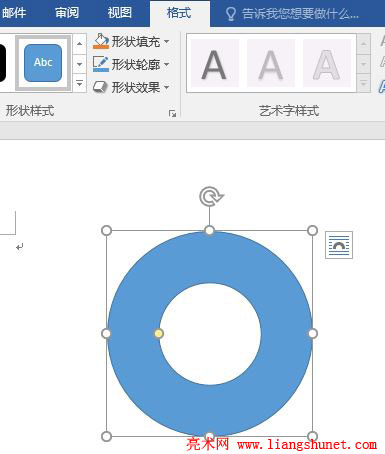
Task: Apply the third outlined WordArt style
Action: 327,63
